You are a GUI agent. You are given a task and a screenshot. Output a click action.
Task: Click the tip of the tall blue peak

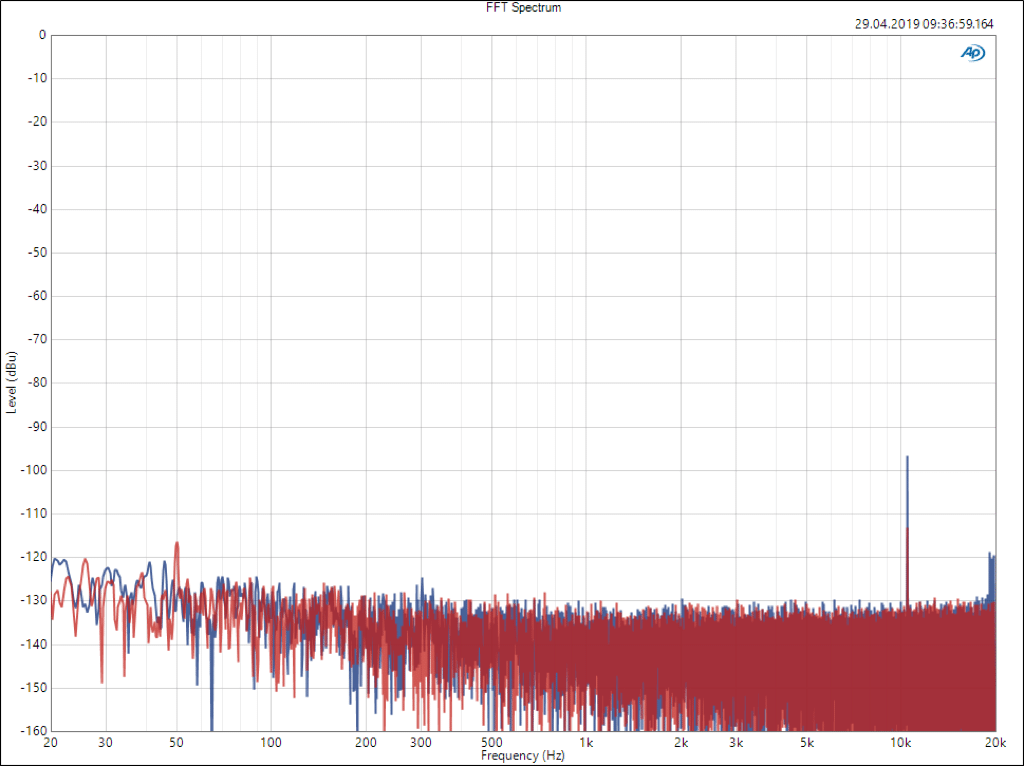907,457
